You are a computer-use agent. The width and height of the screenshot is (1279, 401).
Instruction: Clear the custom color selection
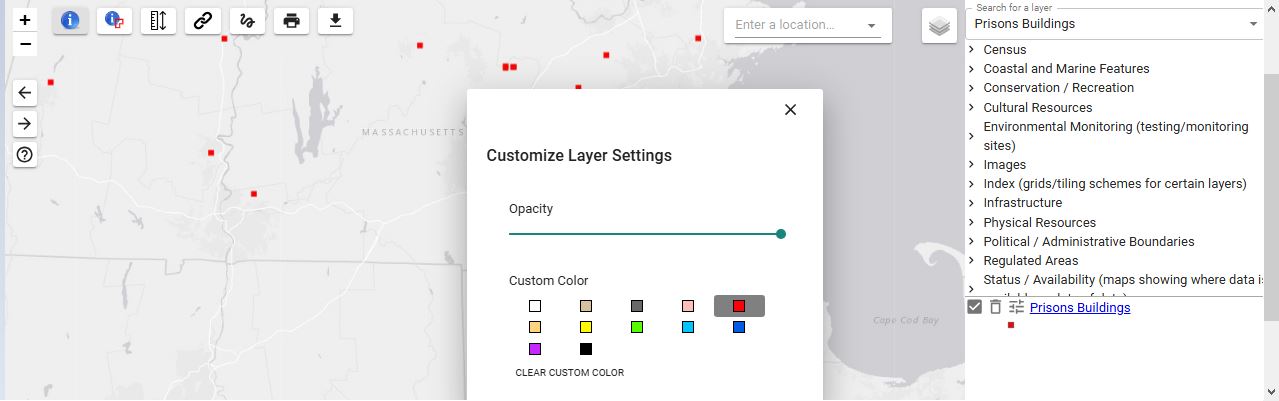pos(570,373)
